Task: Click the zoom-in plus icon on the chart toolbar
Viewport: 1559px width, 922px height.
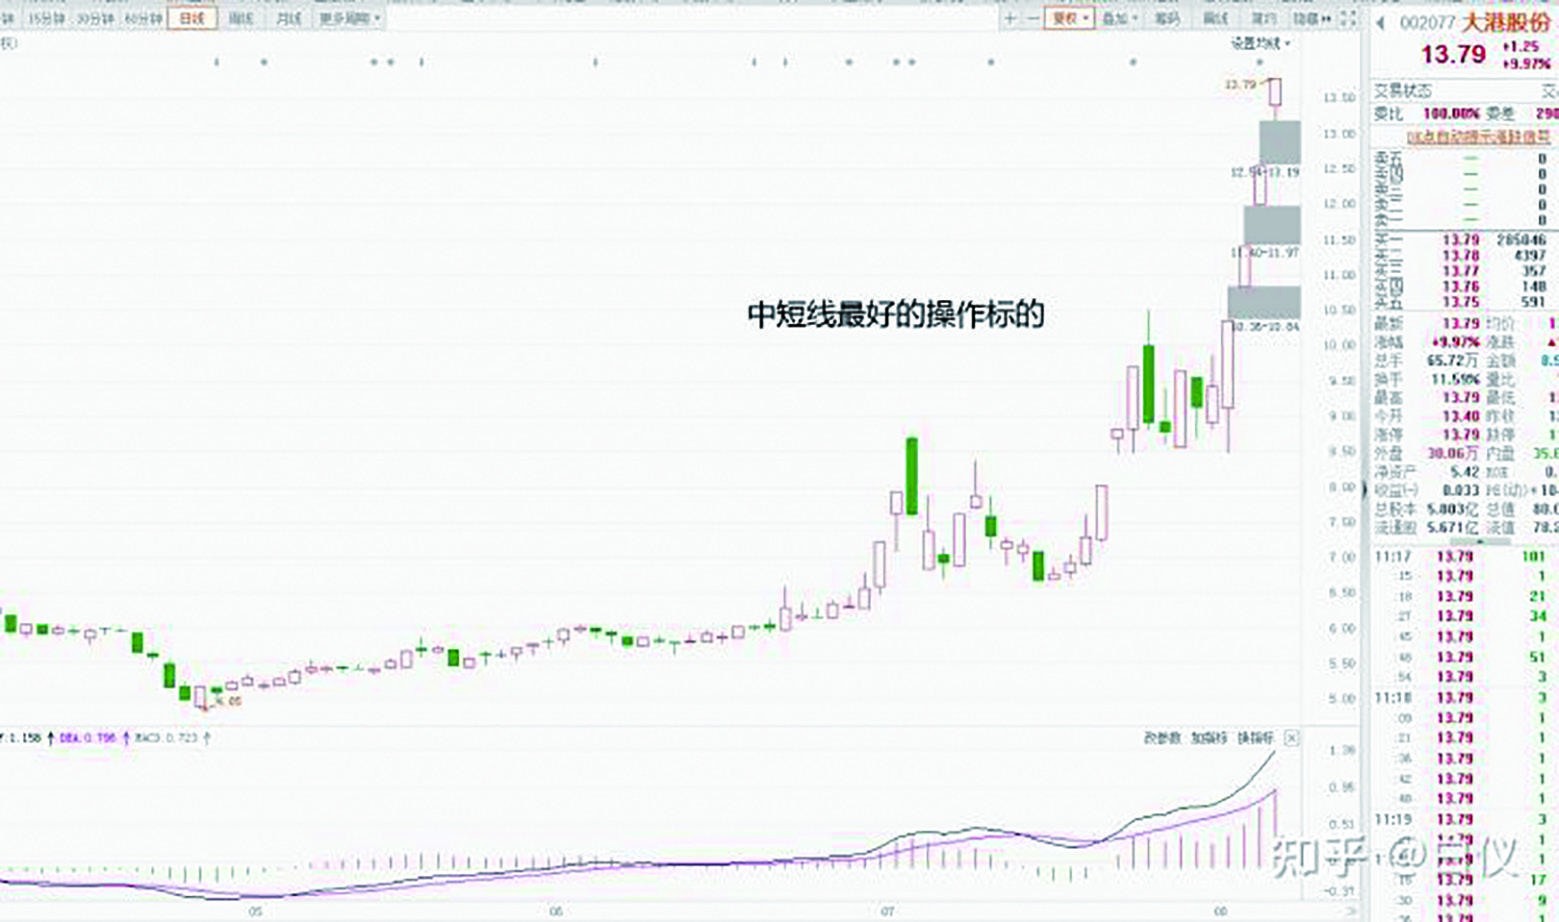Action: pyautogui.click(x=1010, y=19)
